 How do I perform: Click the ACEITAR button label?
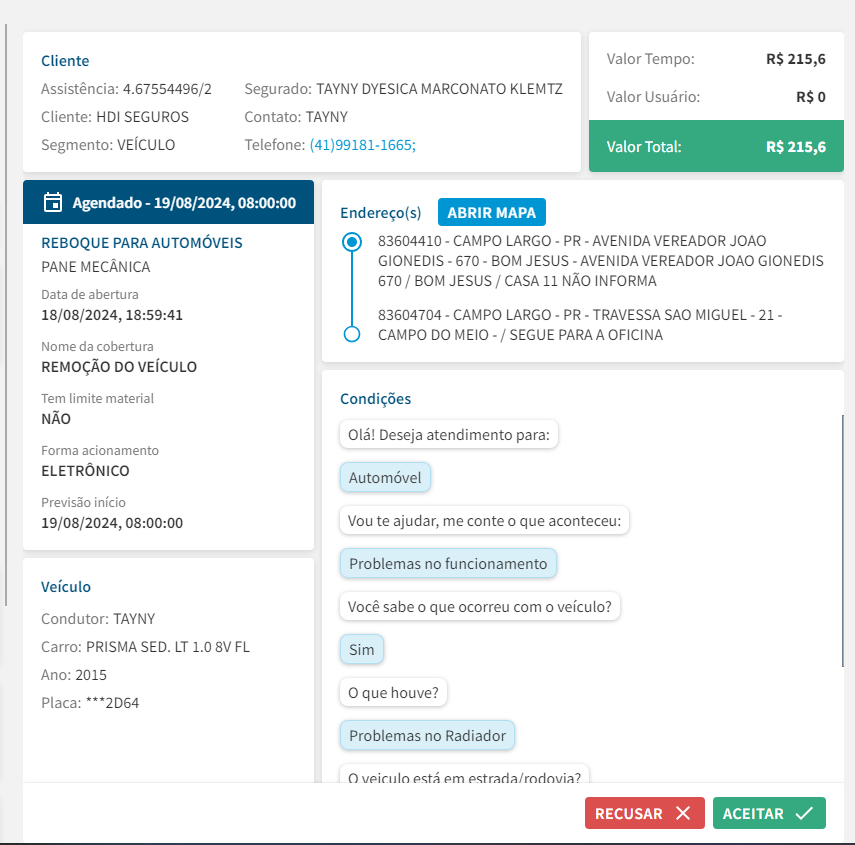(753, 814)
